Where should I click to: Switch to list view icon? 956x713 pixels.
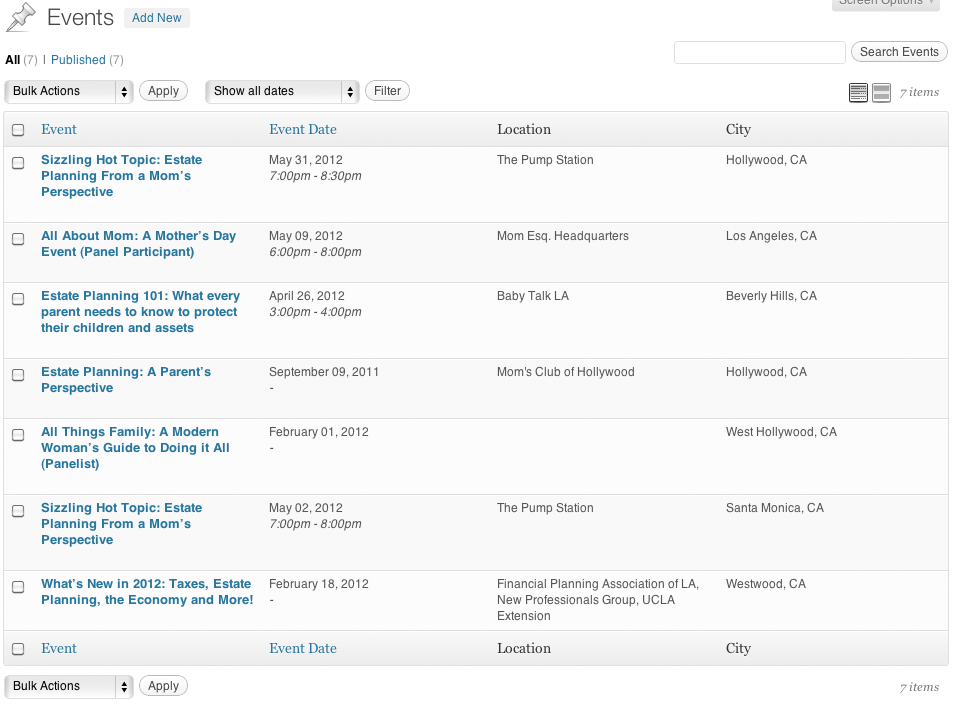pos(858,93)
